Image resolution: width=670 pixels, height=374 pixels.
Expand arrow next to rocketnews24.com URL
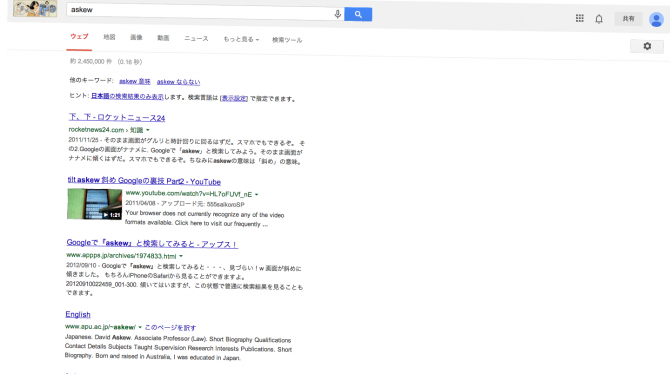[148, 130]
